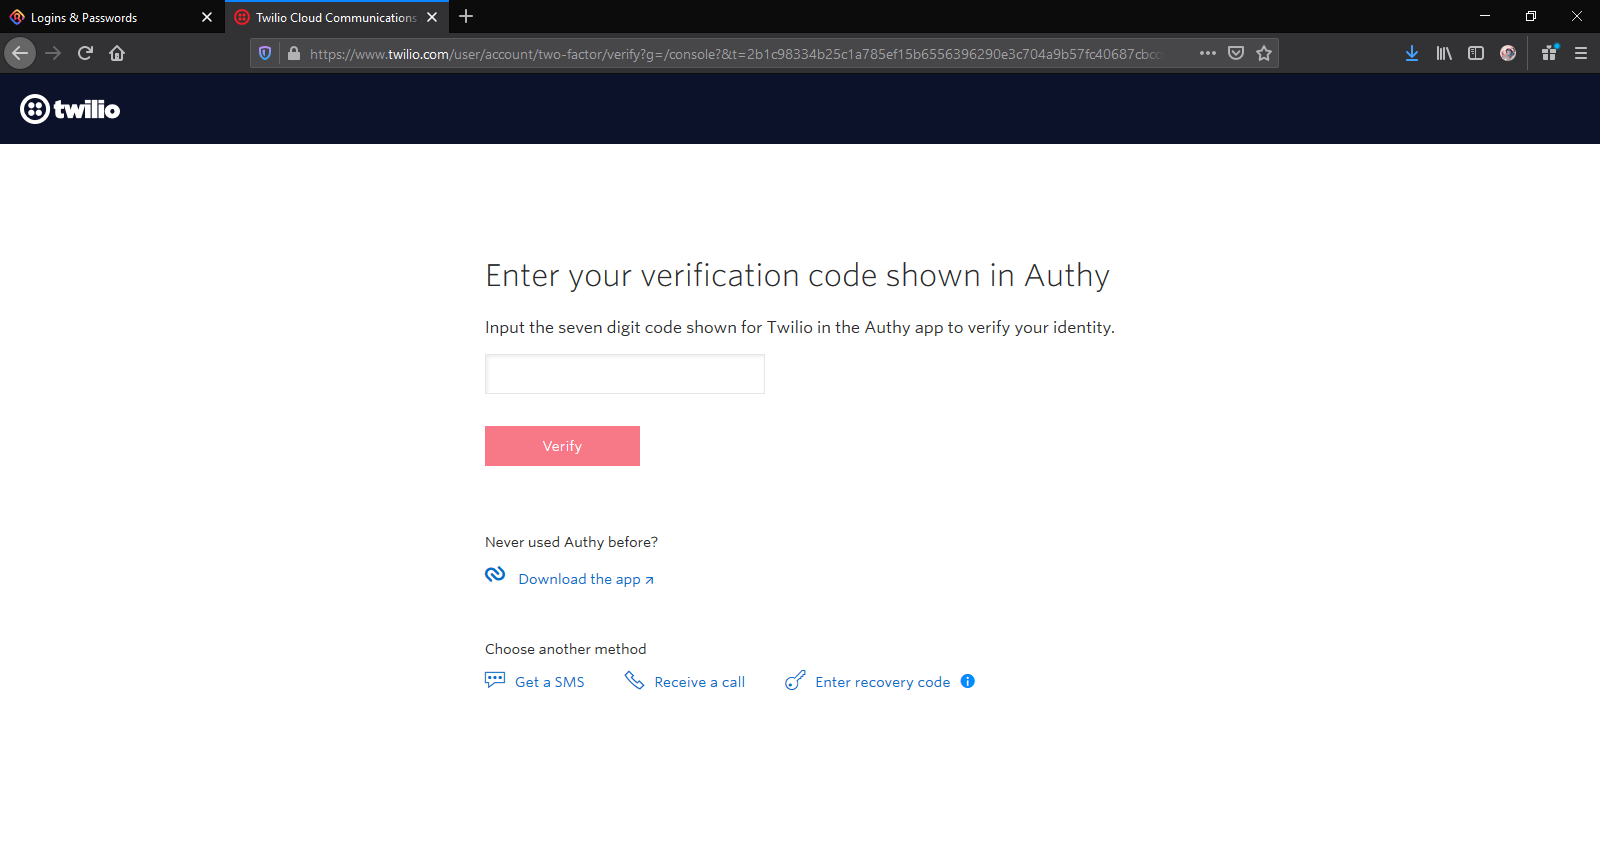Click the "Never used Authy before?" text

pyautogui.click(x=571, y=542)
